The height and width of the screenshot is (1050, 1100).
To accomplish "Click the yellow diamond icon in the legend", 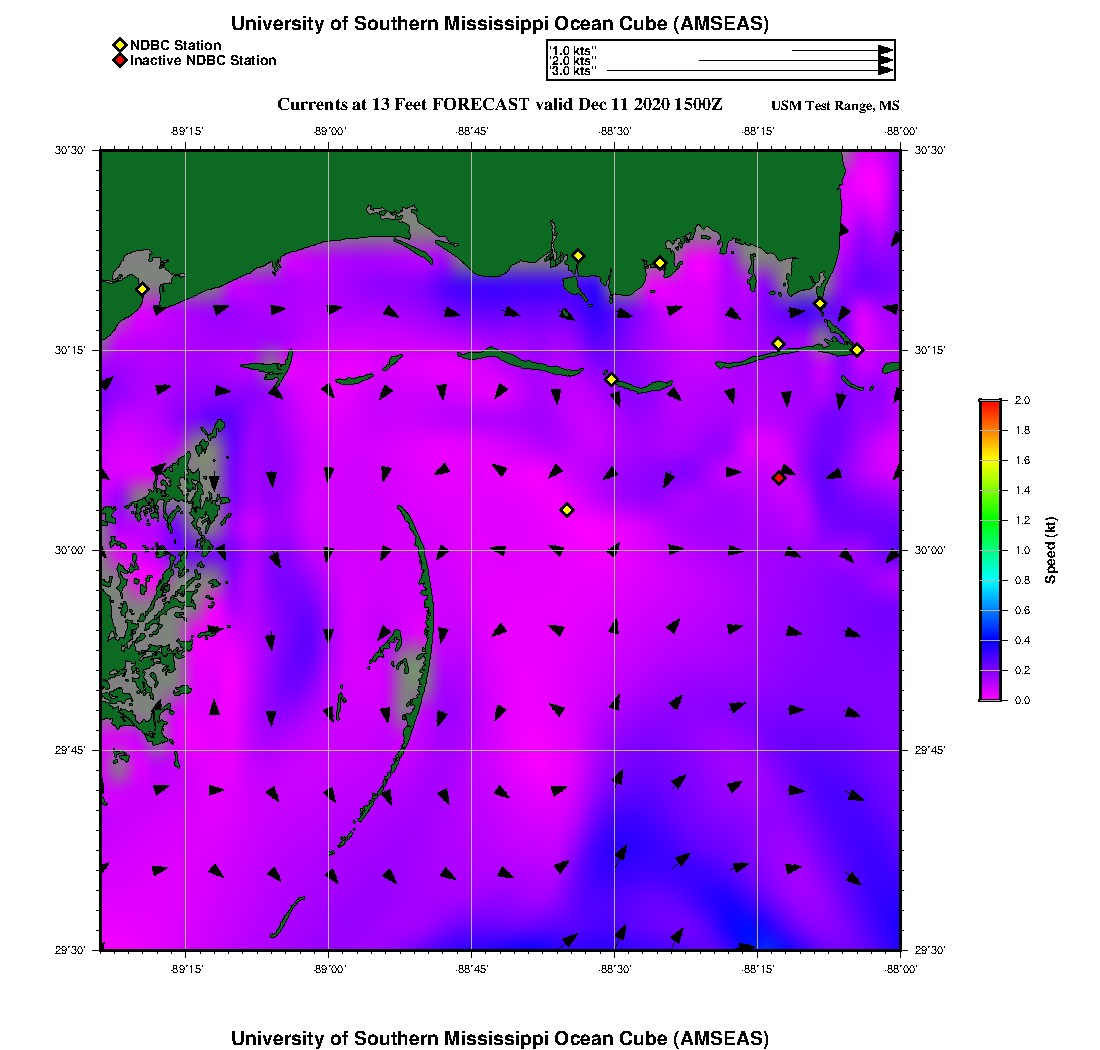I will 119,45.
